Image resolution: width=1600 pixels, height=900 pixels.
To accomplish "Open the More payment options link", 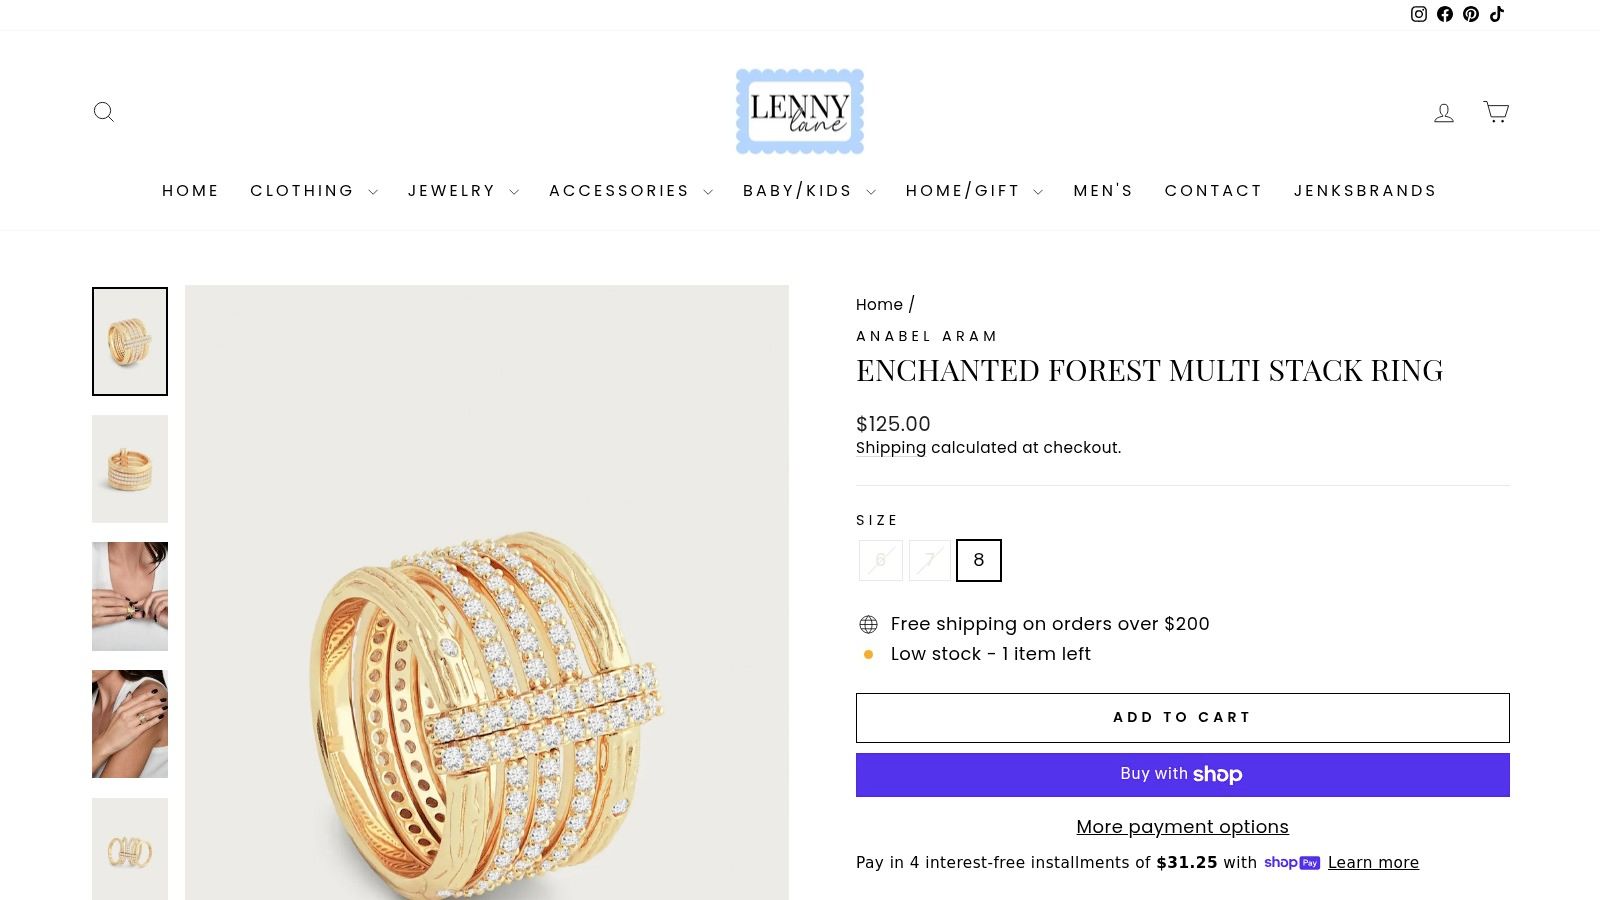I will [1182, 827].
